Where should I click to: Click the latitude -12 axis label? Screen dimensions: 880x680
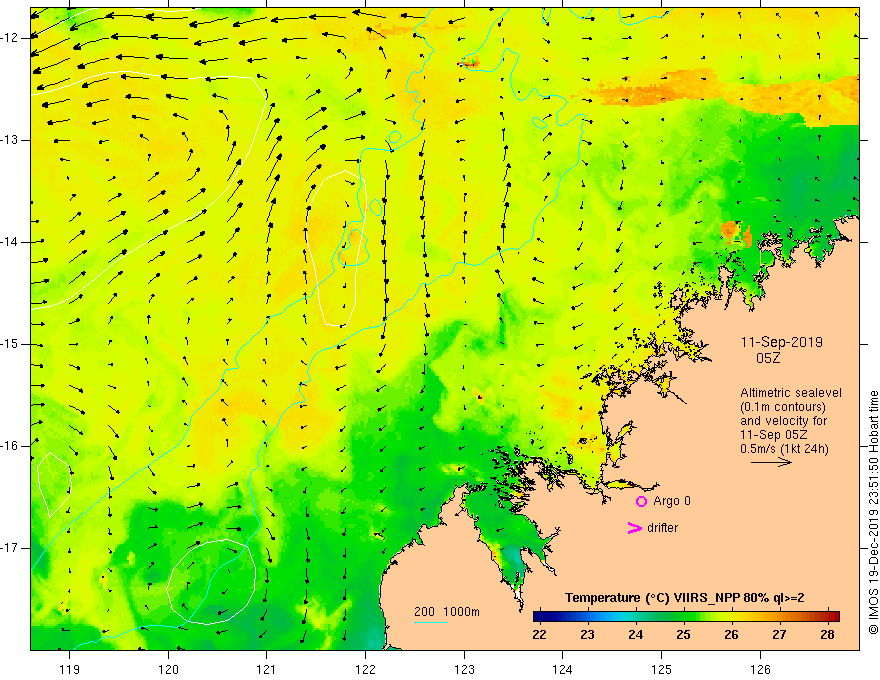(11, 38)
